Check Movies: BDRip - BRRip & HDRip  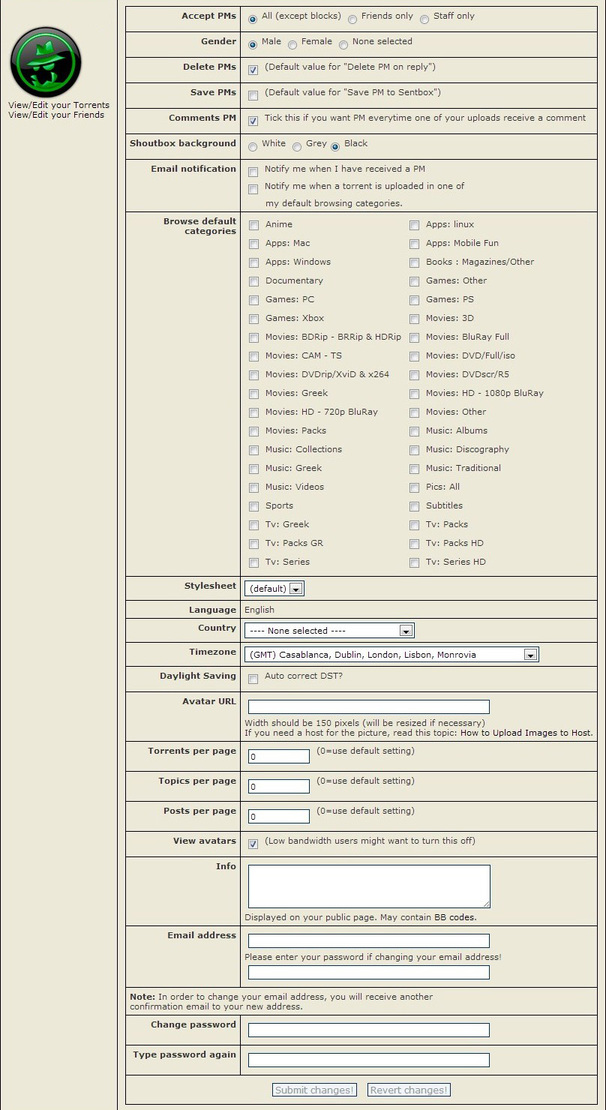[253, 338]
